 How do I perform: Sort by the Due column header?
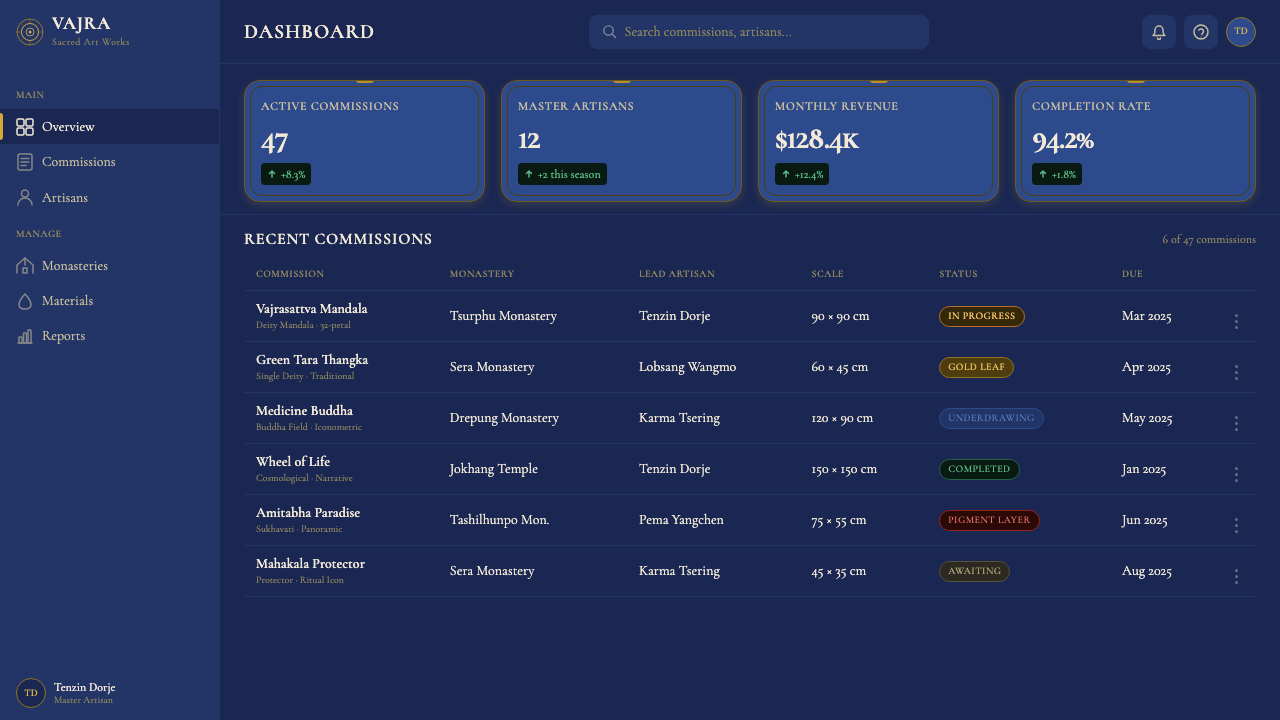tap(1132, 274)
